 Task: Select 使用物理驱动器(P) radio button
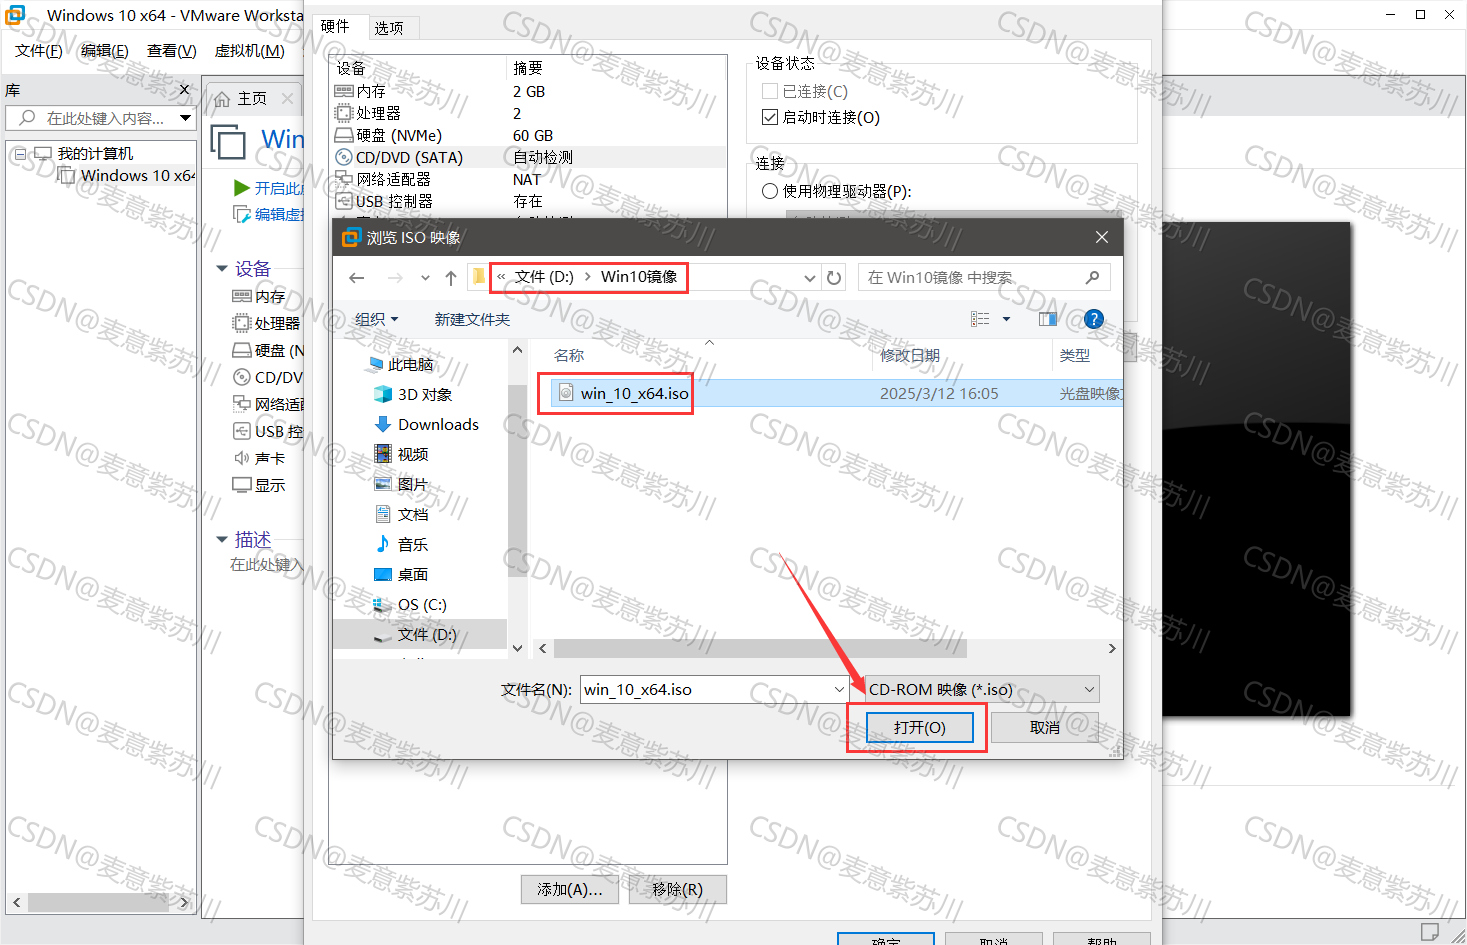[770, 191]
